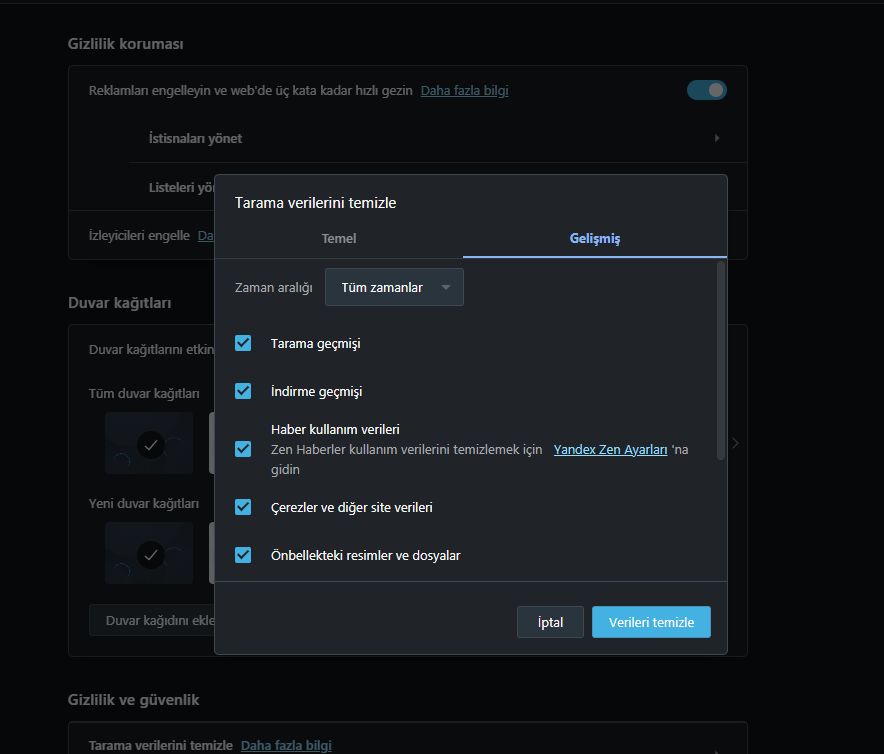Toggle the Haber kullanım verileri checkbox
The width and height of the screenshot is (884, 754).
[243, 449]
